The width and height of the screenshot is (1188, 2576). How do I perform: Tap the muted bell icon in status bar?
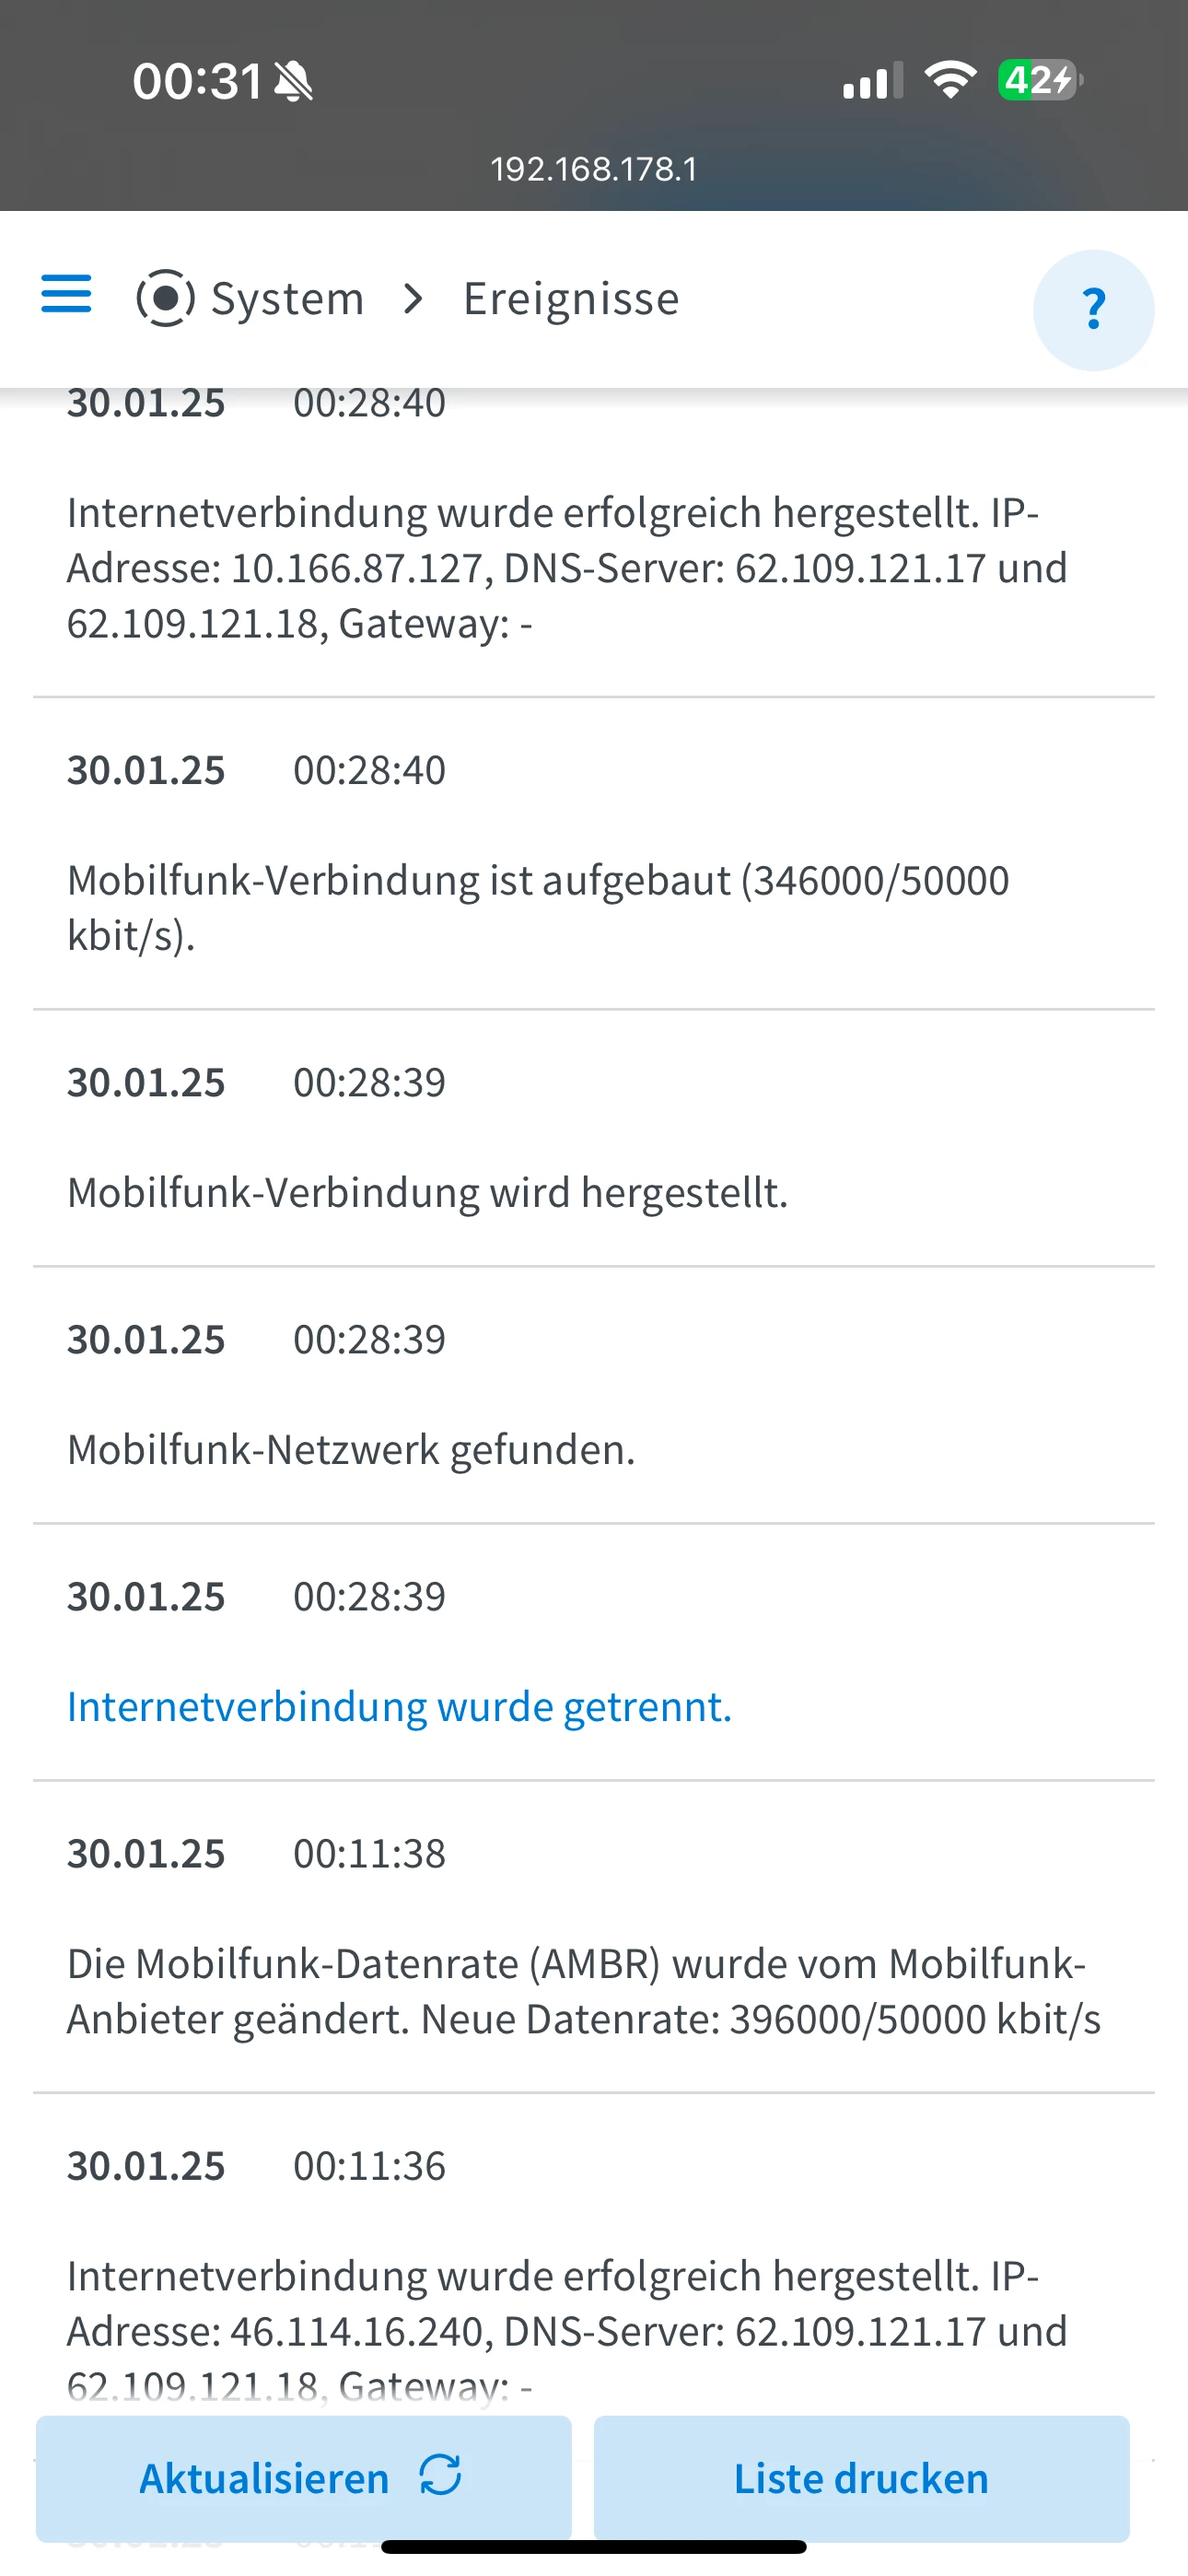[x=293, y=81]
